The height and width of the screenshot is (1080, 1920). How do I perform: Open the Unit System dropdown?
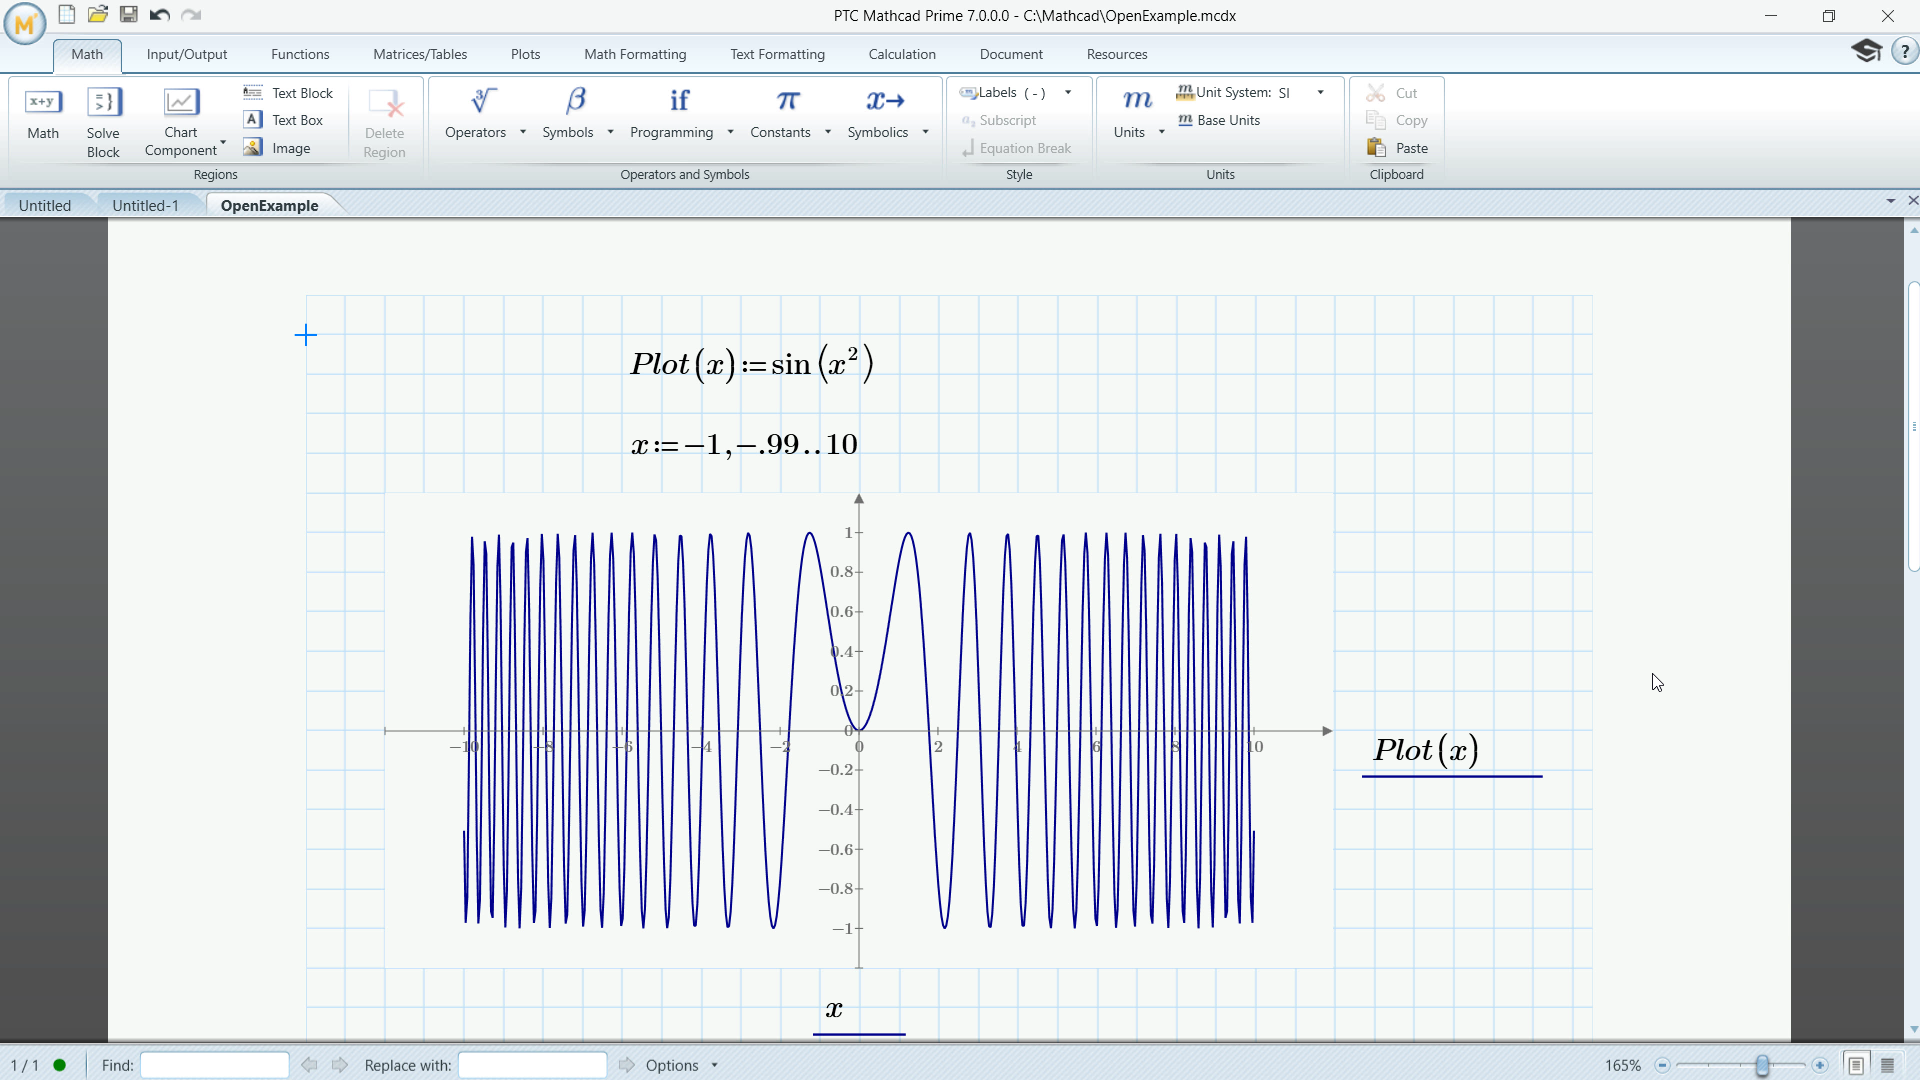[1319, 92]
